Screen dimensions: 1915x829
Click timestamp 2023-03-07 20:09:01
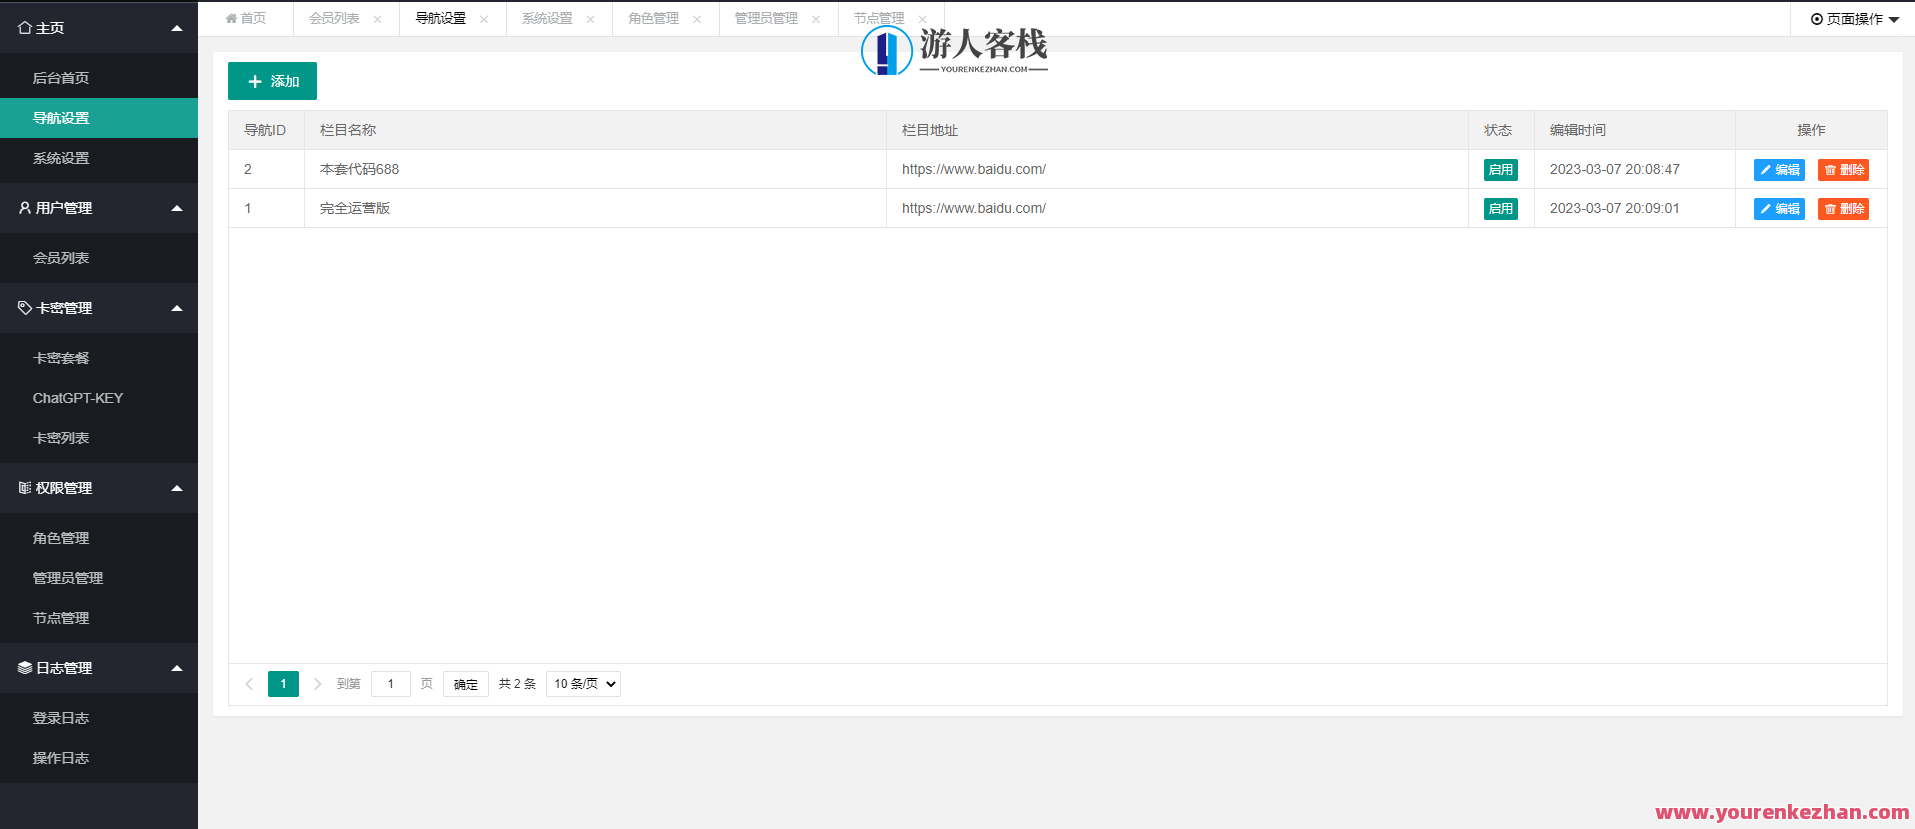coord(1615,208)
